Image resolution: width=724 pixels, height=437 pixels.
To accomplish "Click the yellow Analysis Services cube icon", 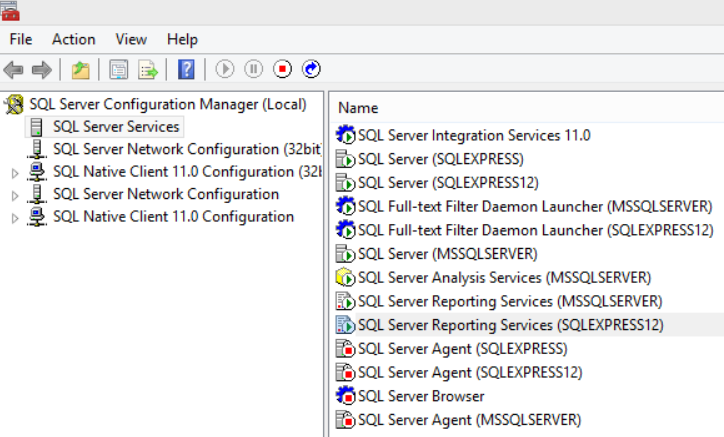I will pos(345,278).
